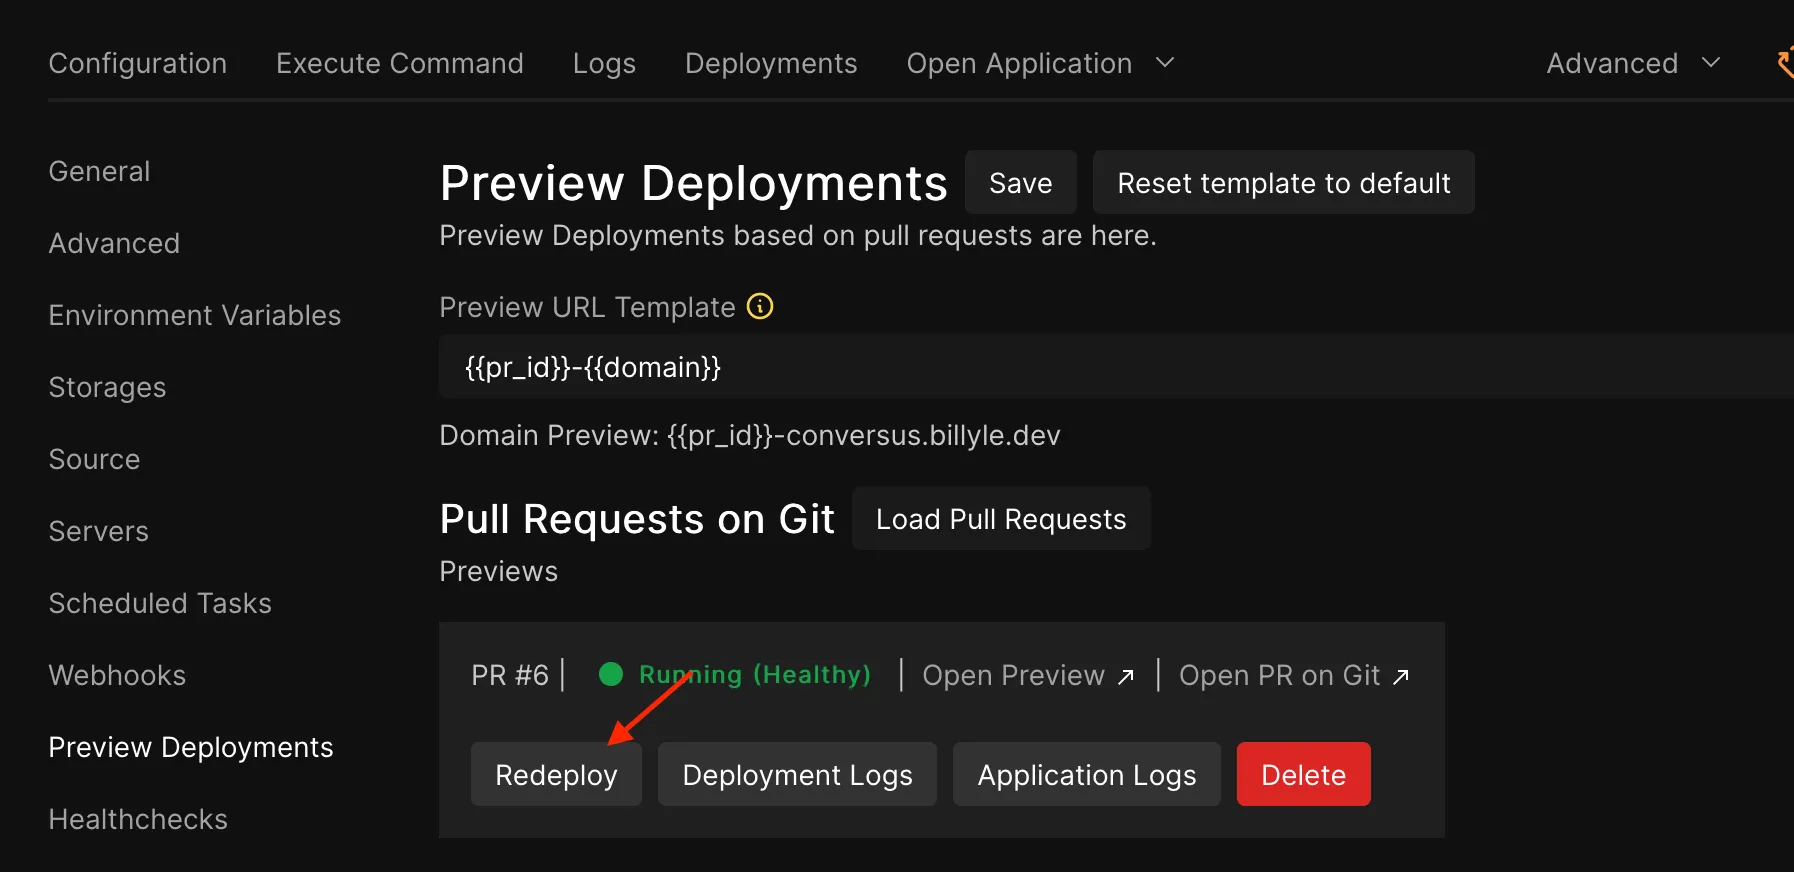Click the Running (Healthy) status text
This screenshot has width=1794, height=872.
click(x=755, y=675)
